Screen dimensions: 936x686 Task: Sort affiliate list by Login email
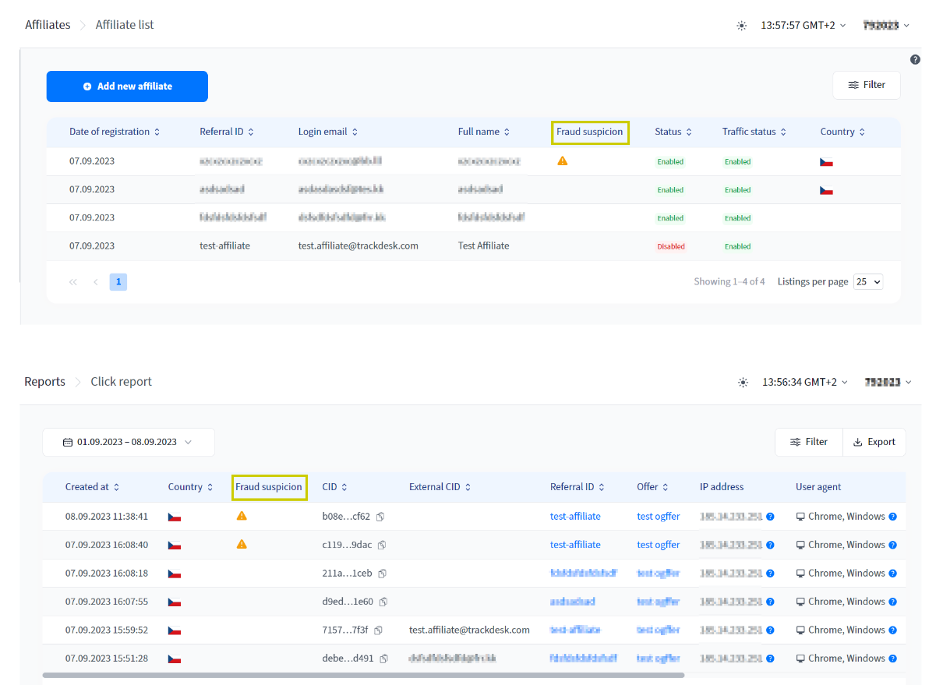coord(328,132)
